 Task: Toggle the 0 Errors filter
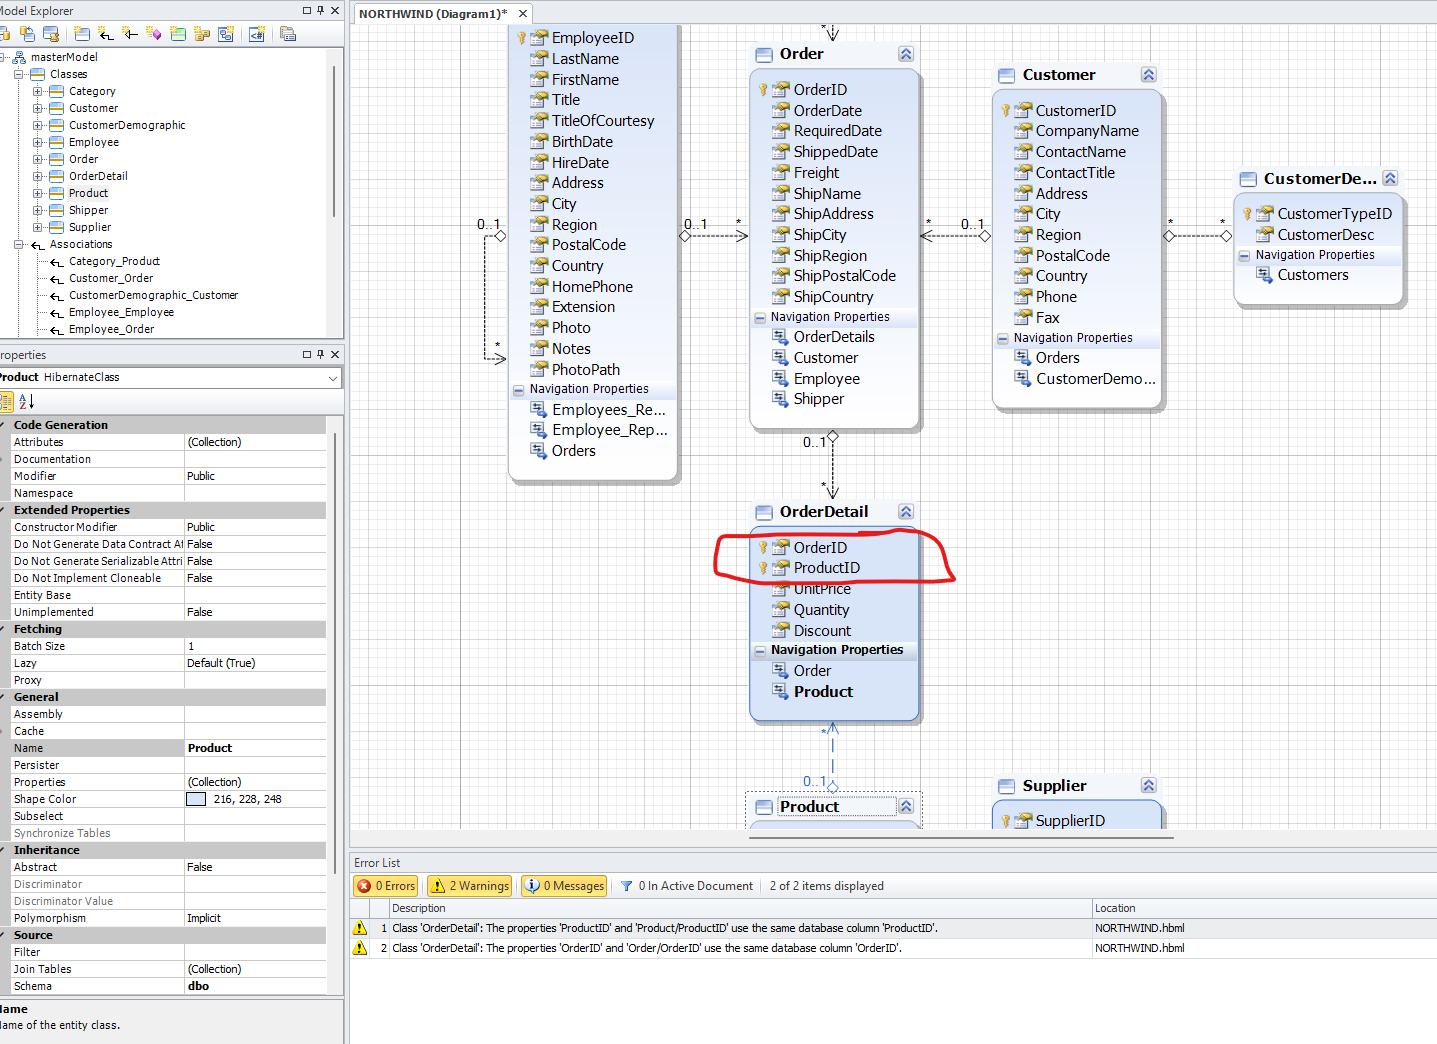[386, 886]
